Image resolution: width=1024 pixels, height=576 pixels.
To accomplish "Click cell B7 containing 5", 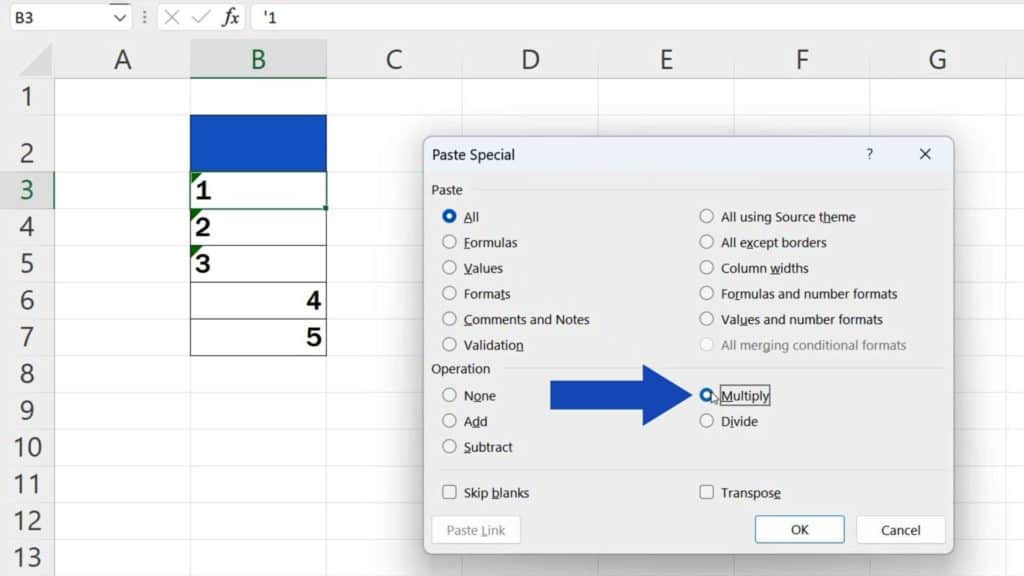I will tap(258, 337).
